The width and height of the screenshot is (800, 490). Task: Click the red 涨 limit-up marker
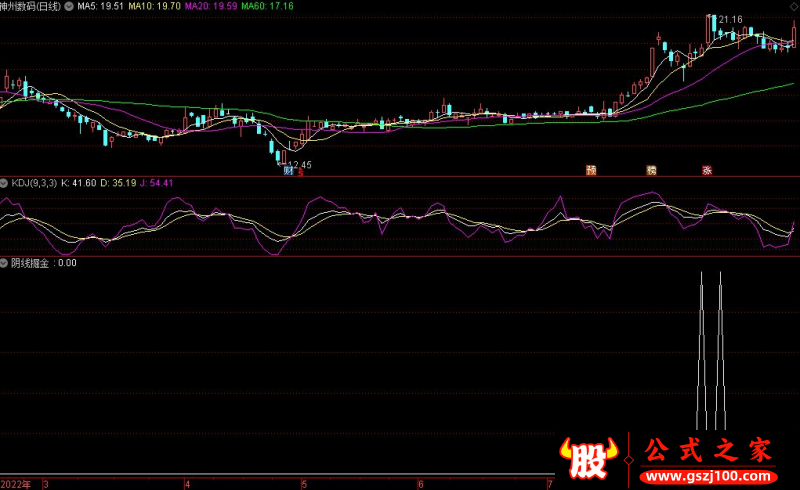pyautogui.click(x=707, y=170)
